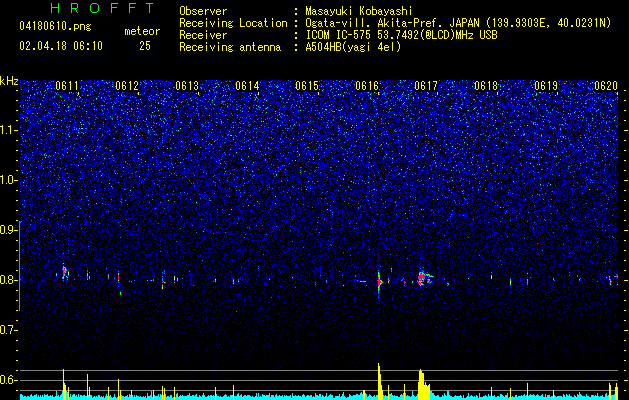The width and height of the screenshot is (629, 400).
Task: Click the strong meteor echo near 0617
Action: (423, 278)
